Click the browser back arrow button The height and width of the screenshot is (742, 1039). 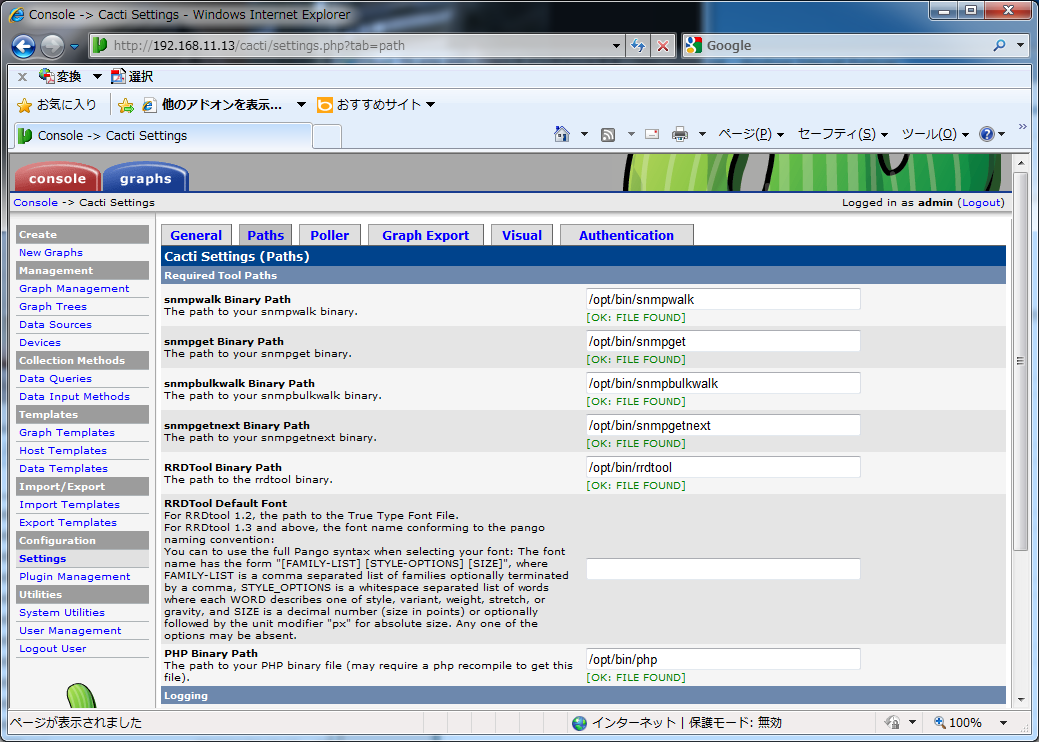click(x=24, y=46)
